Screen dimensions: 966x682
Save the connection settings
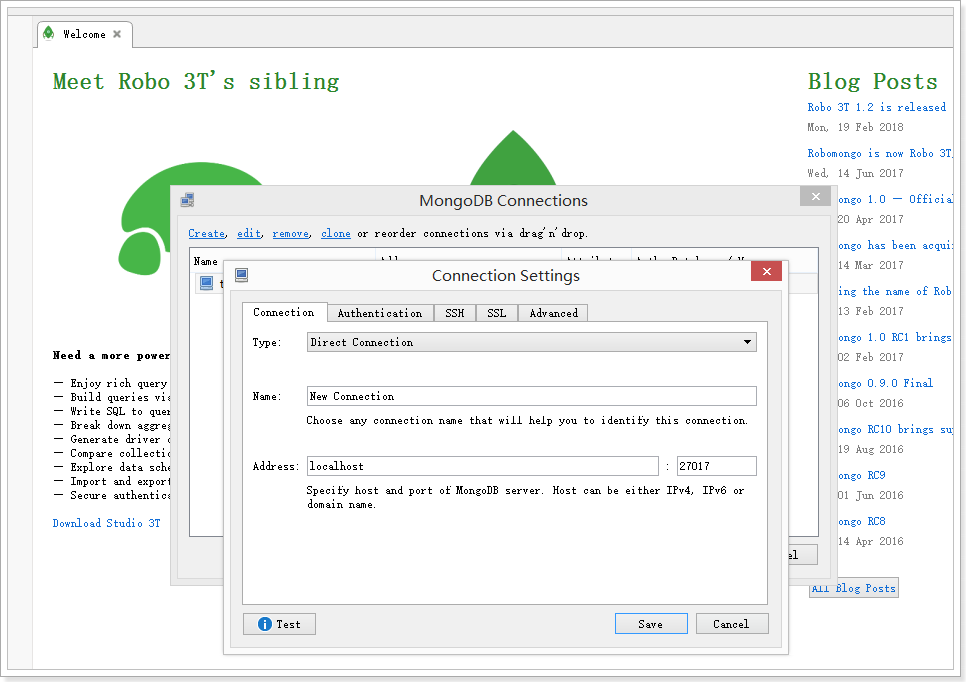[x=651, y=624]
